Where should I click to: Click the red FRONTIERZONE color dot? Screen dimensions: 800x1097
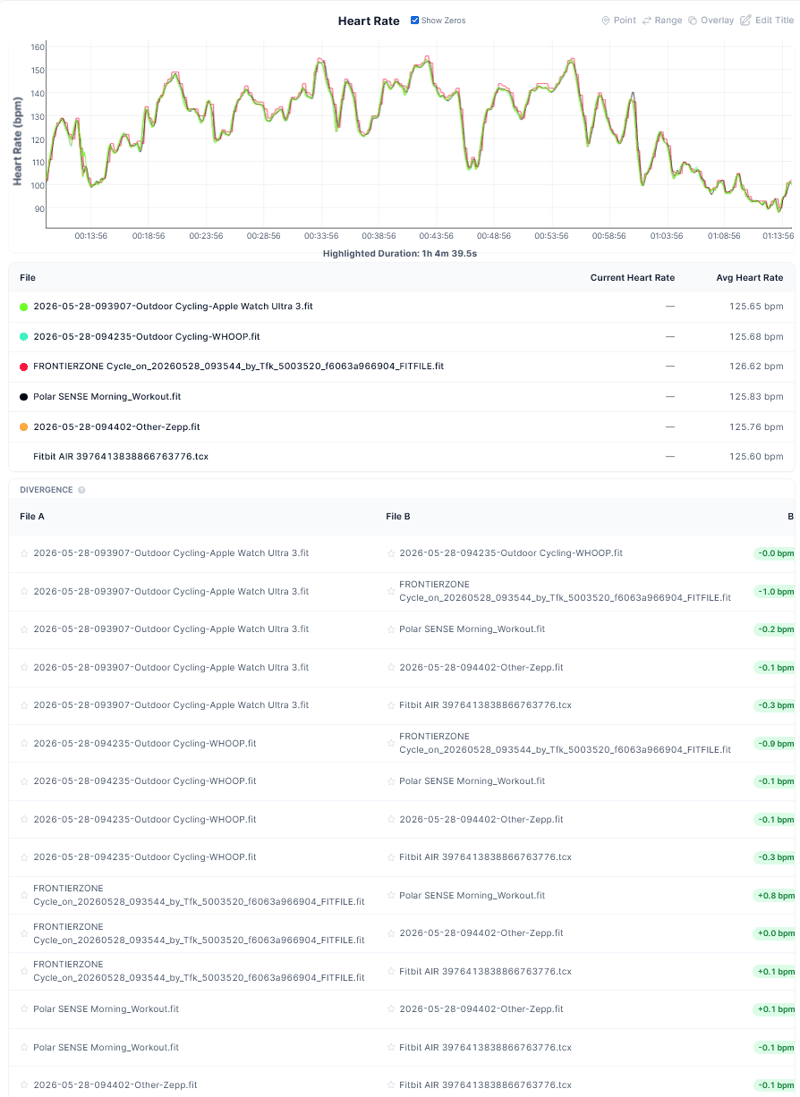point(24,367)
